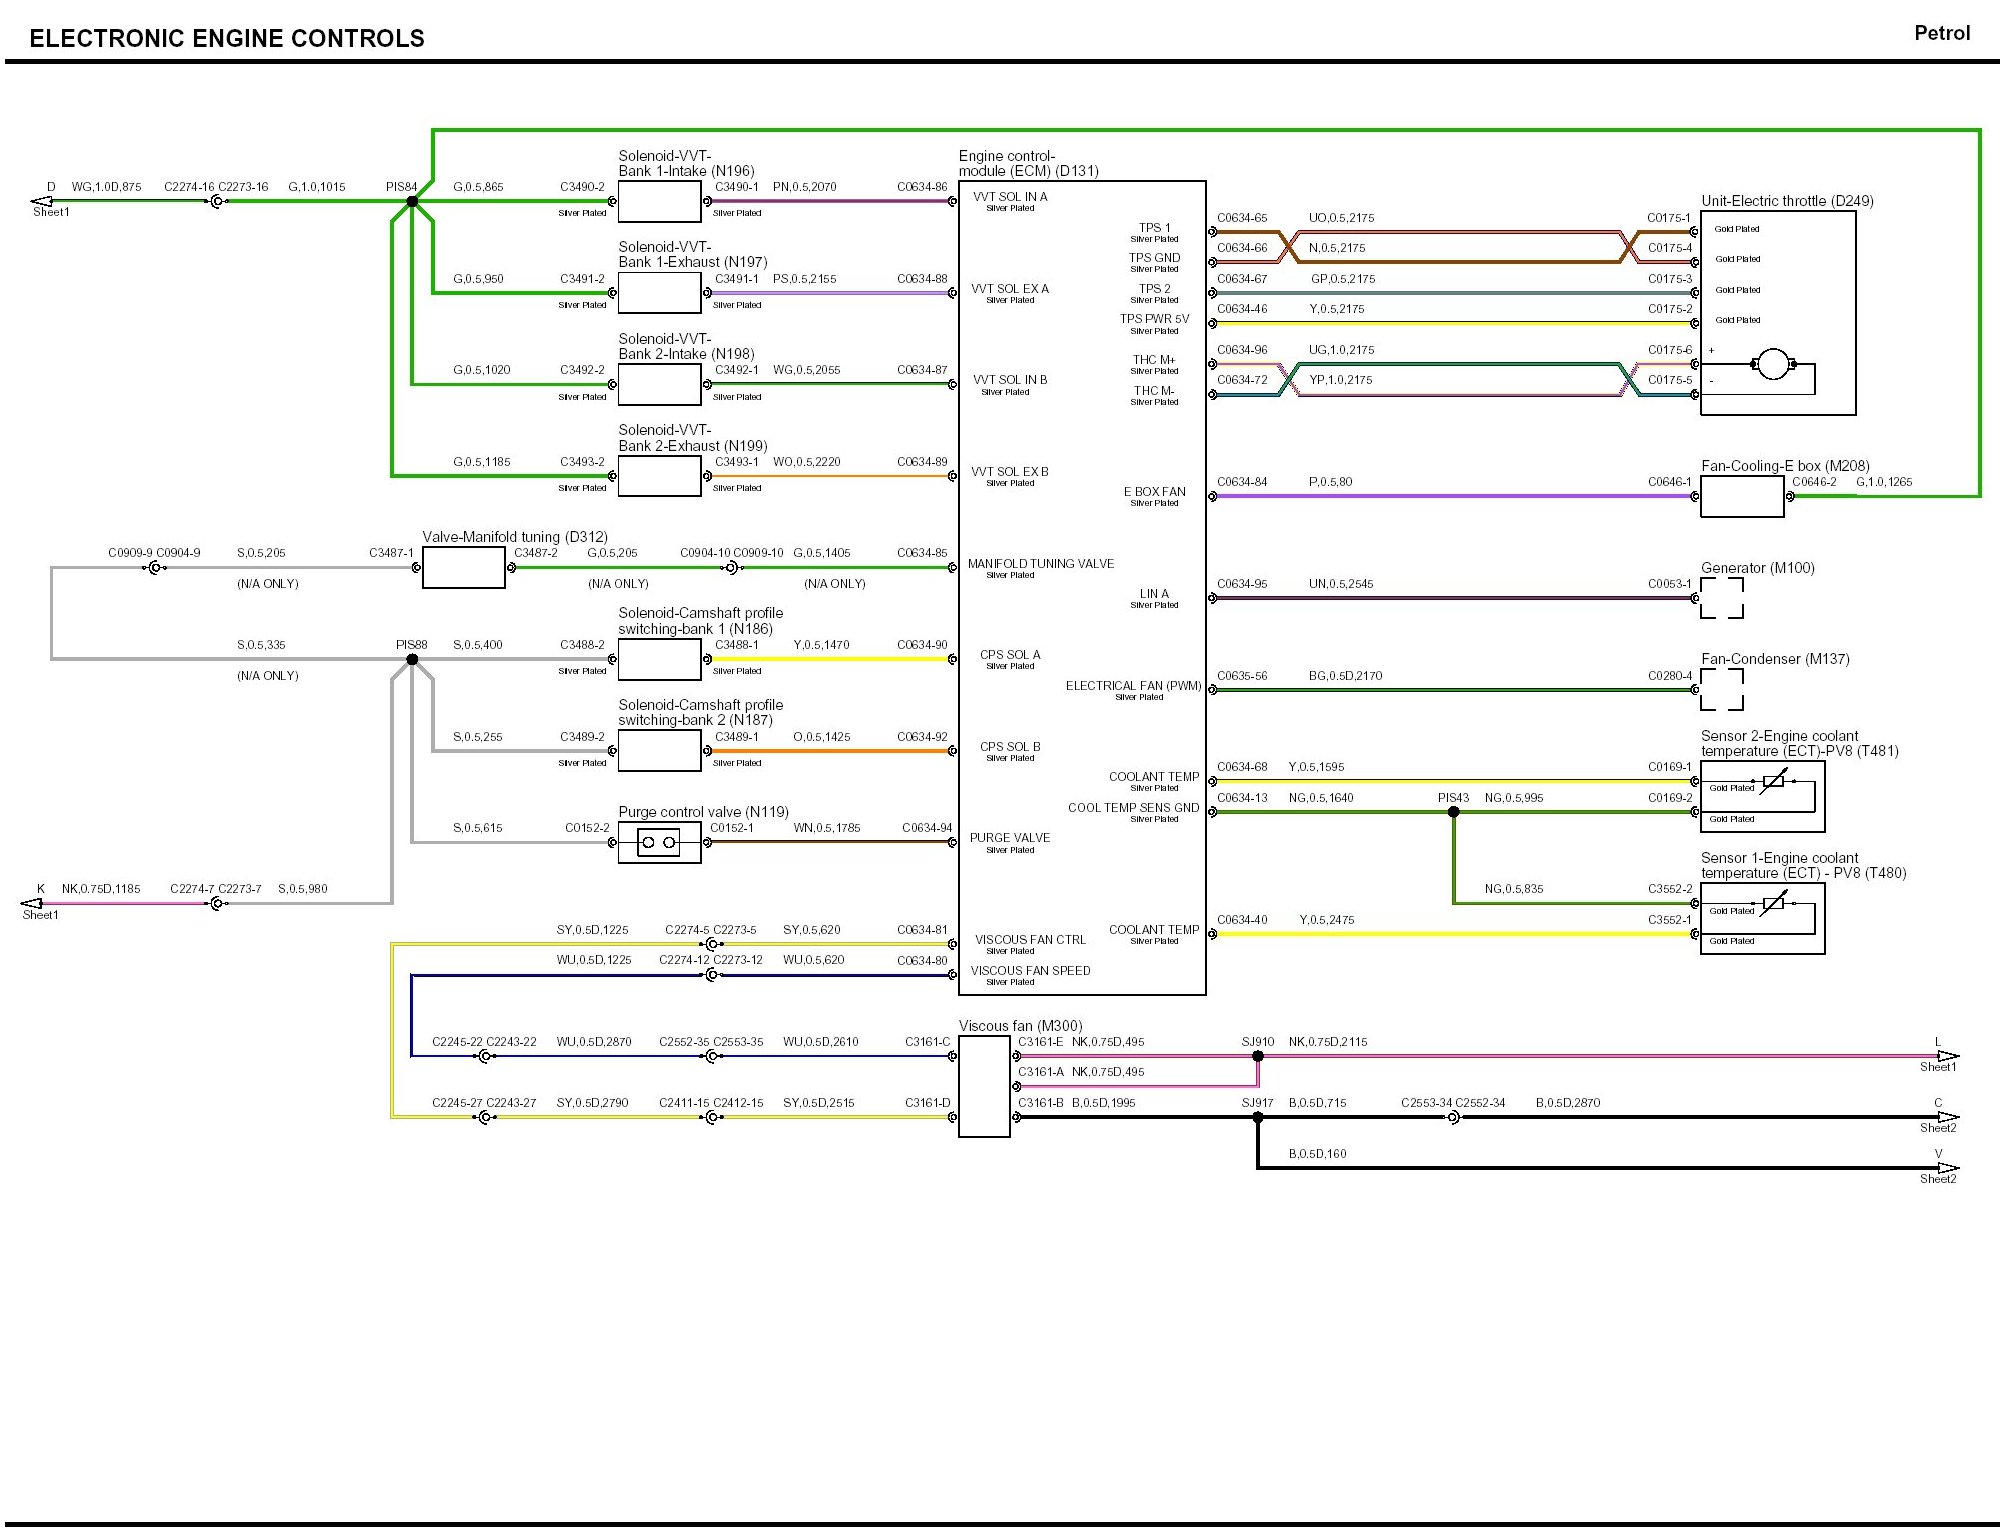Click the Valve-Manifold tuning D312 box
Screen dimensions: 2005x1540
tap(463, 568)
